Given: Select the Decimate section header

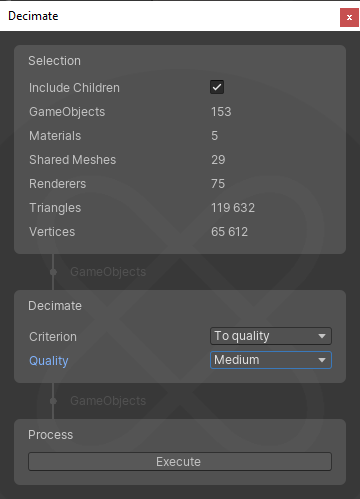Looking at the screenshot, I should [x=55, y=306].
